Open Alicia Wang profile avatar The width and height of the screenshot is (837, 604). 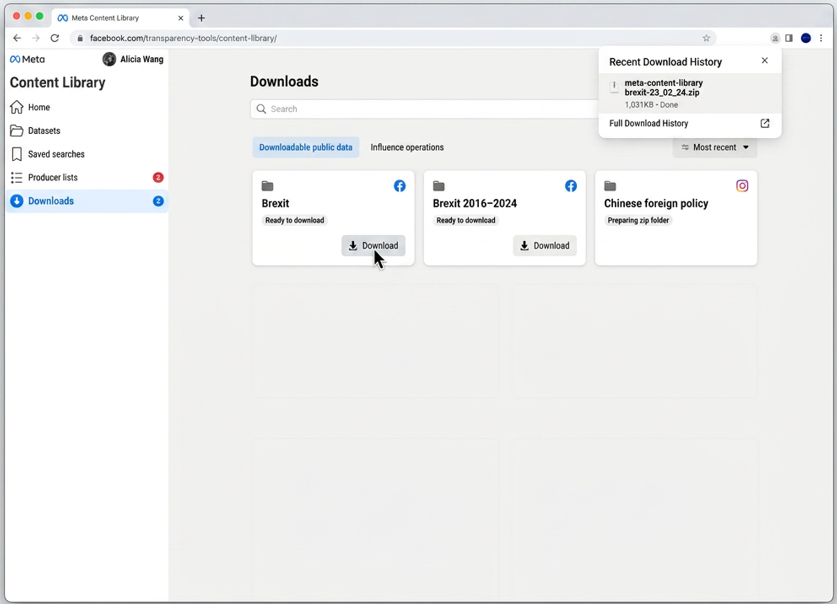109,59
